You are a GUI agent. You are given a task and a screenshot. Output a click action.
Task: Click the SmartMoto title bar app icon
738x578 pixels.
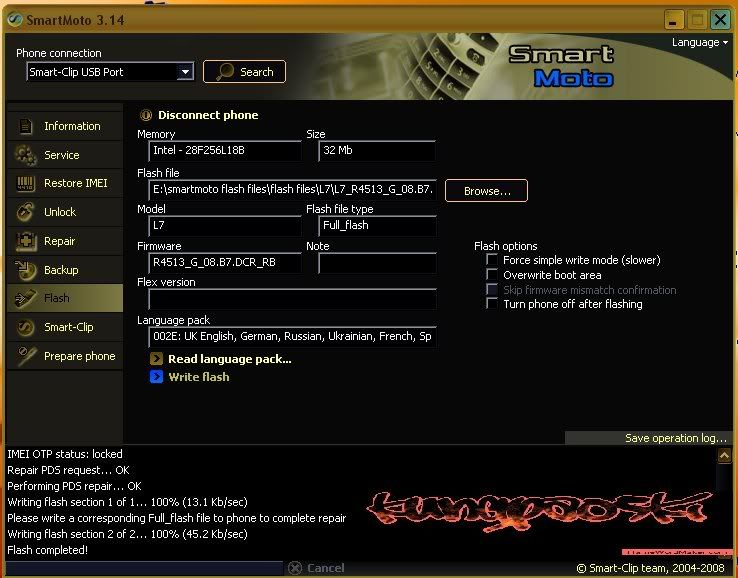pyautogui.click(x=15, y=20)
